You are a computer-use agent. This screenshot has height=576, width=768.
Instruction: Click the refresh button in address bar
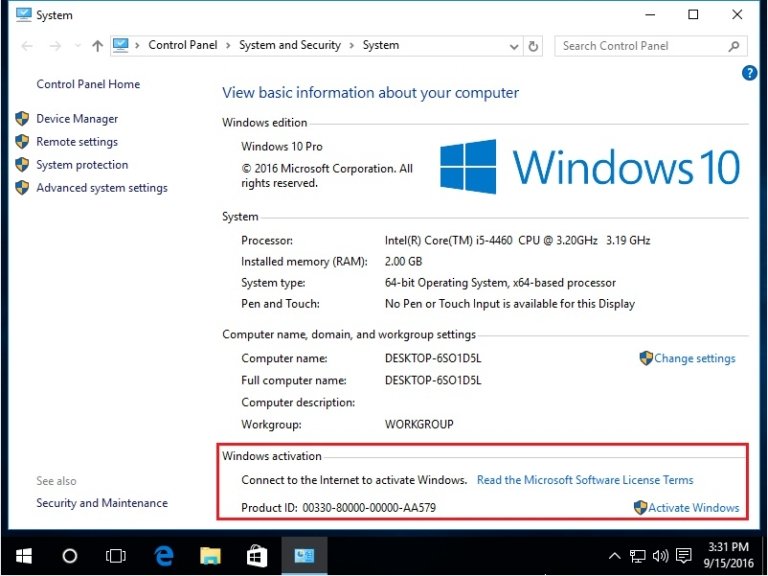pos(534,46)
